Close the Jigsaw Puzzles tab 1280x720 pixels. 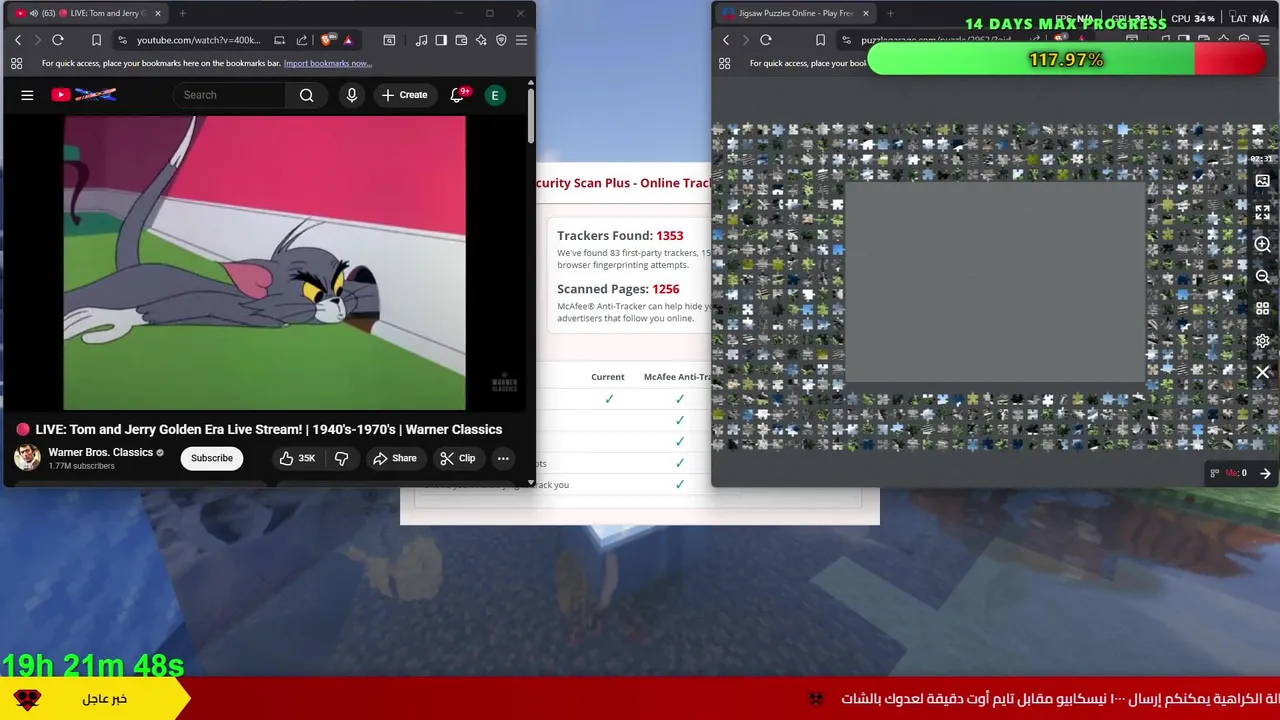click(866, 13)
